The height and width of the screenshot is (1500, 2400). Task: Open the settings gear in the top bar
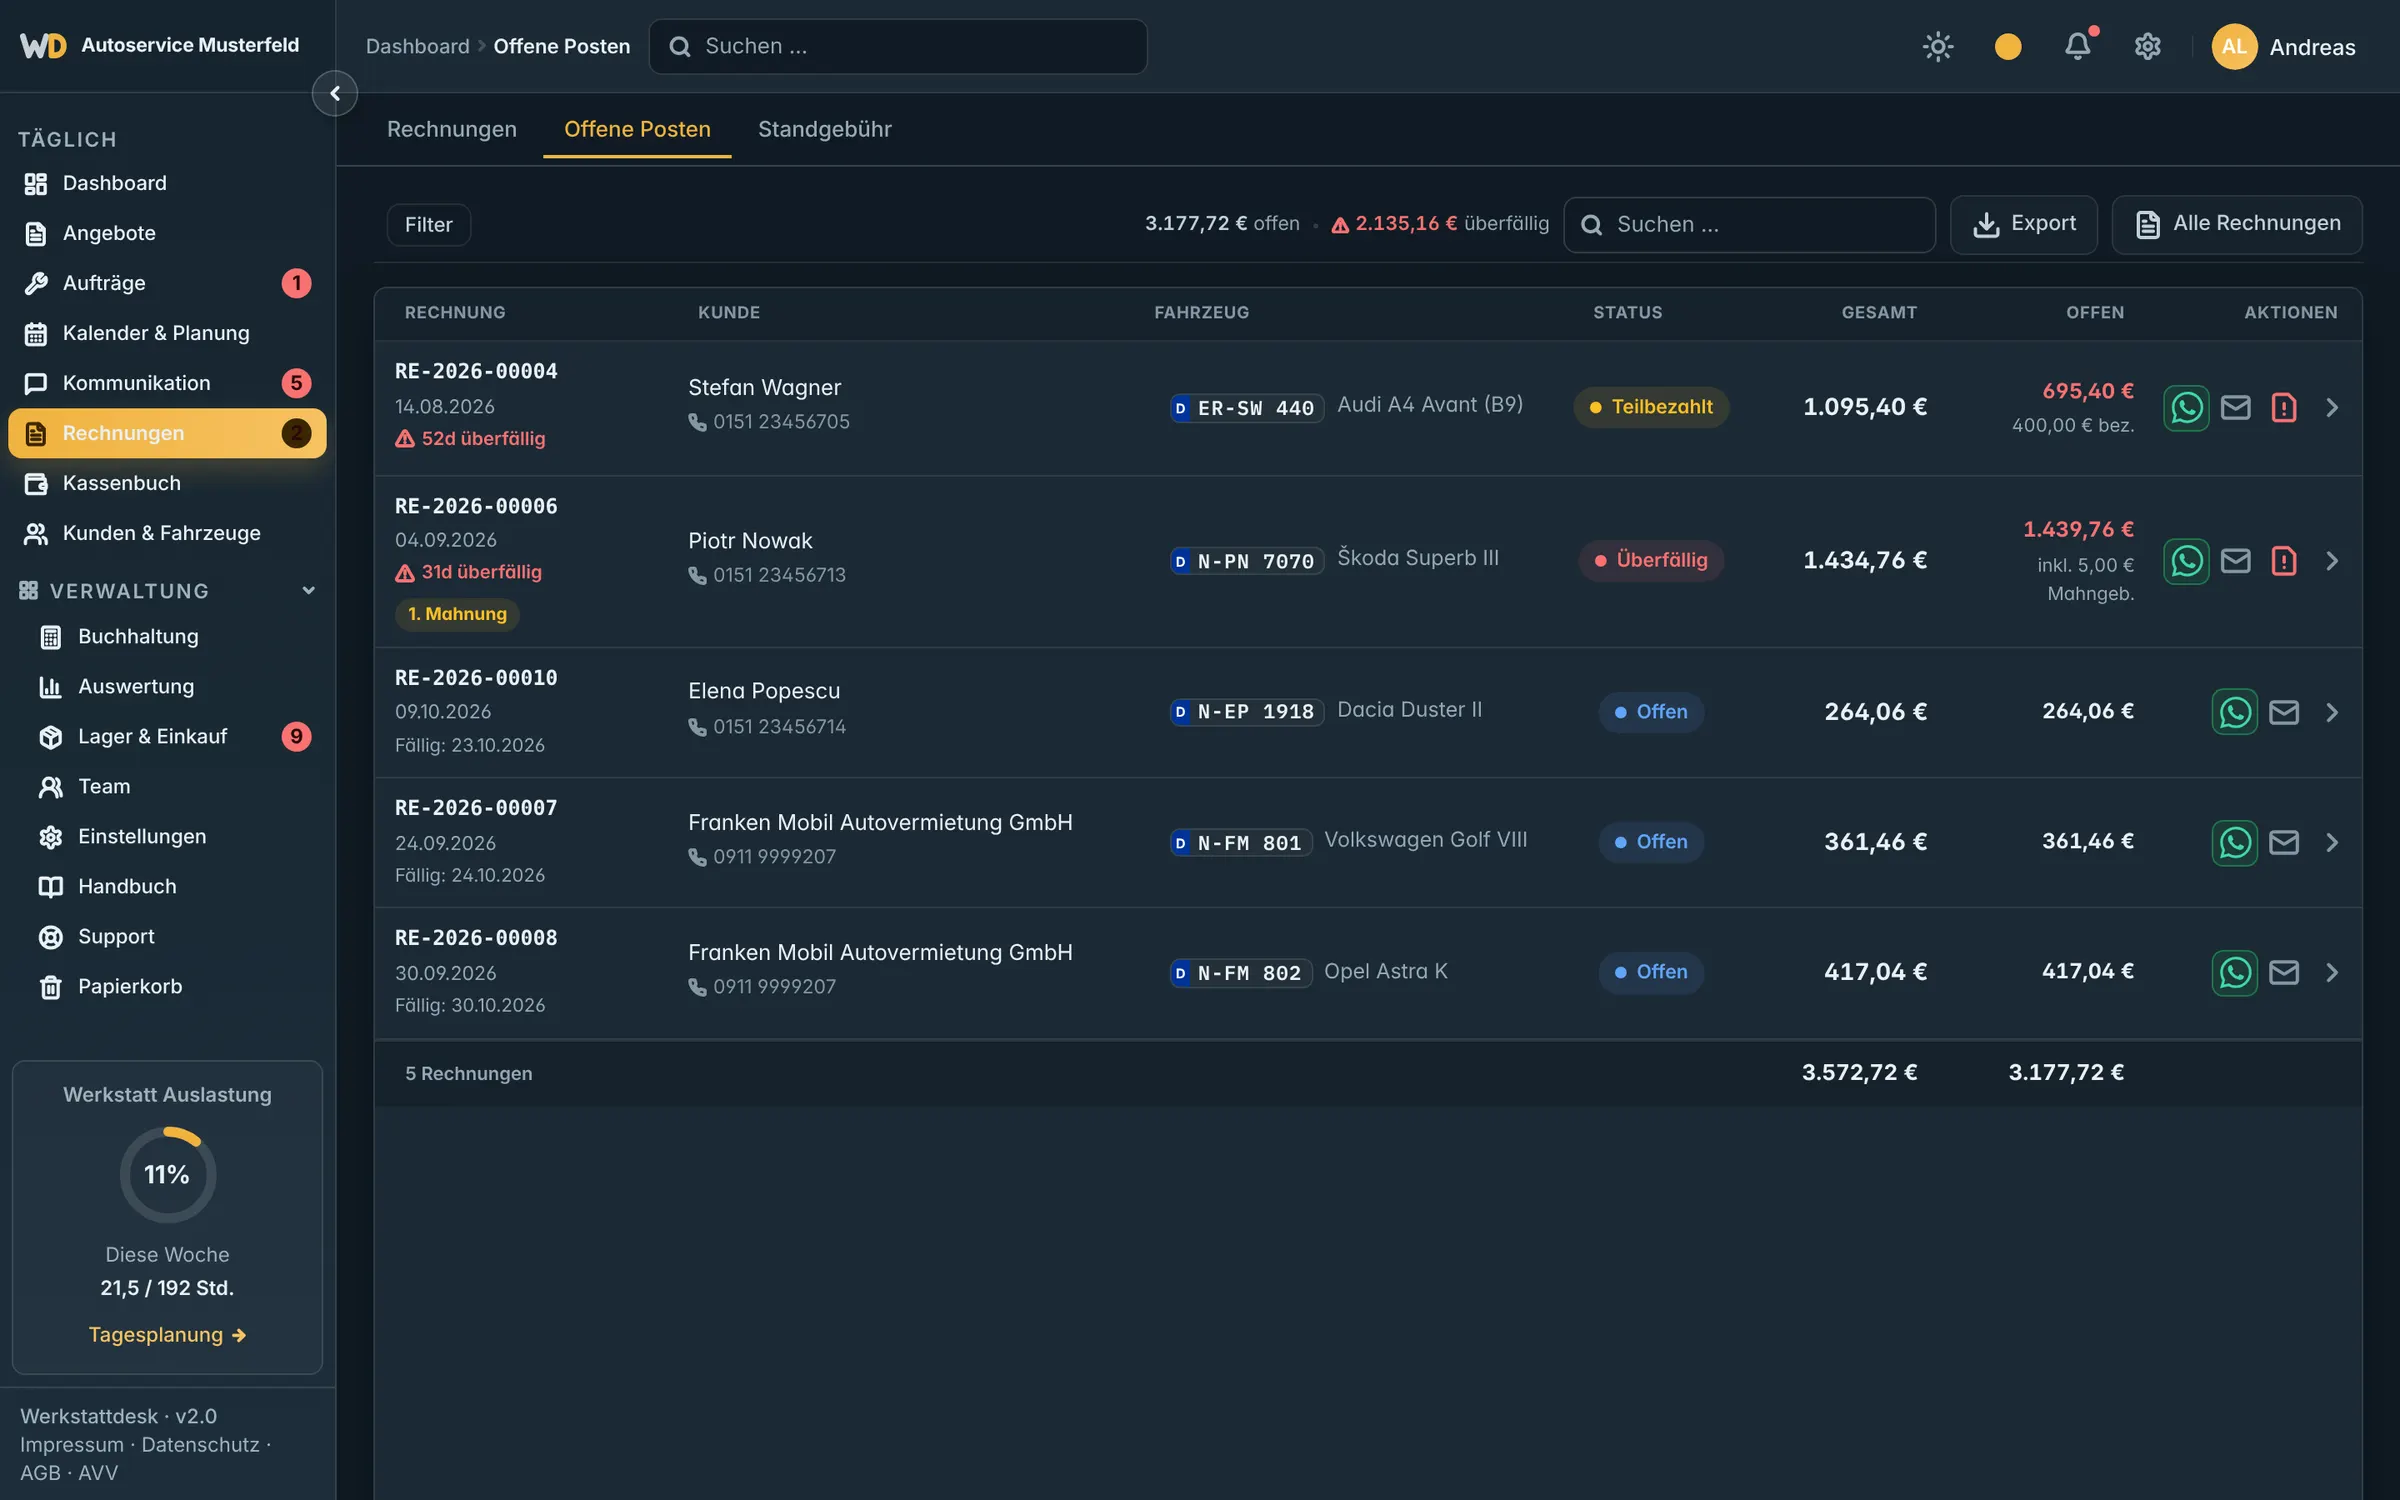(2147, 46)
